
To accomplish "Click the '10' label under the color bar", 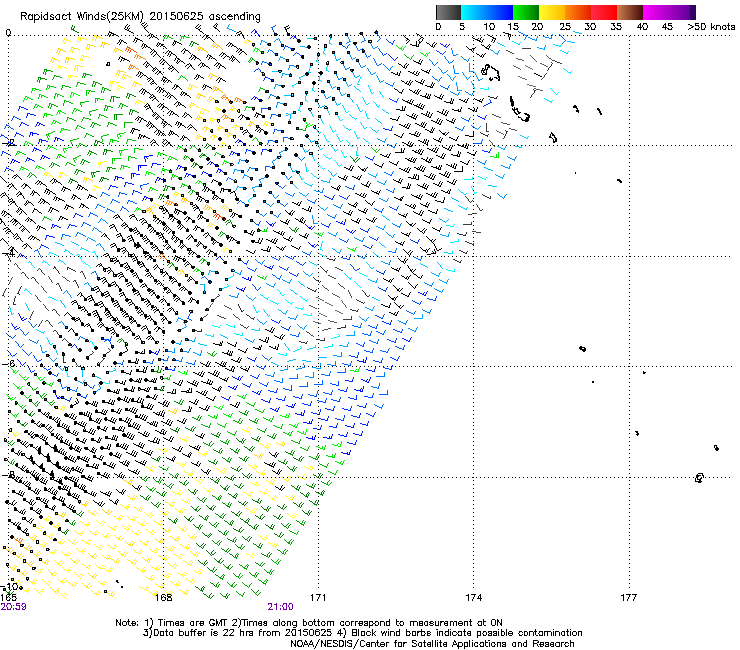I will [x=489, y=27].
